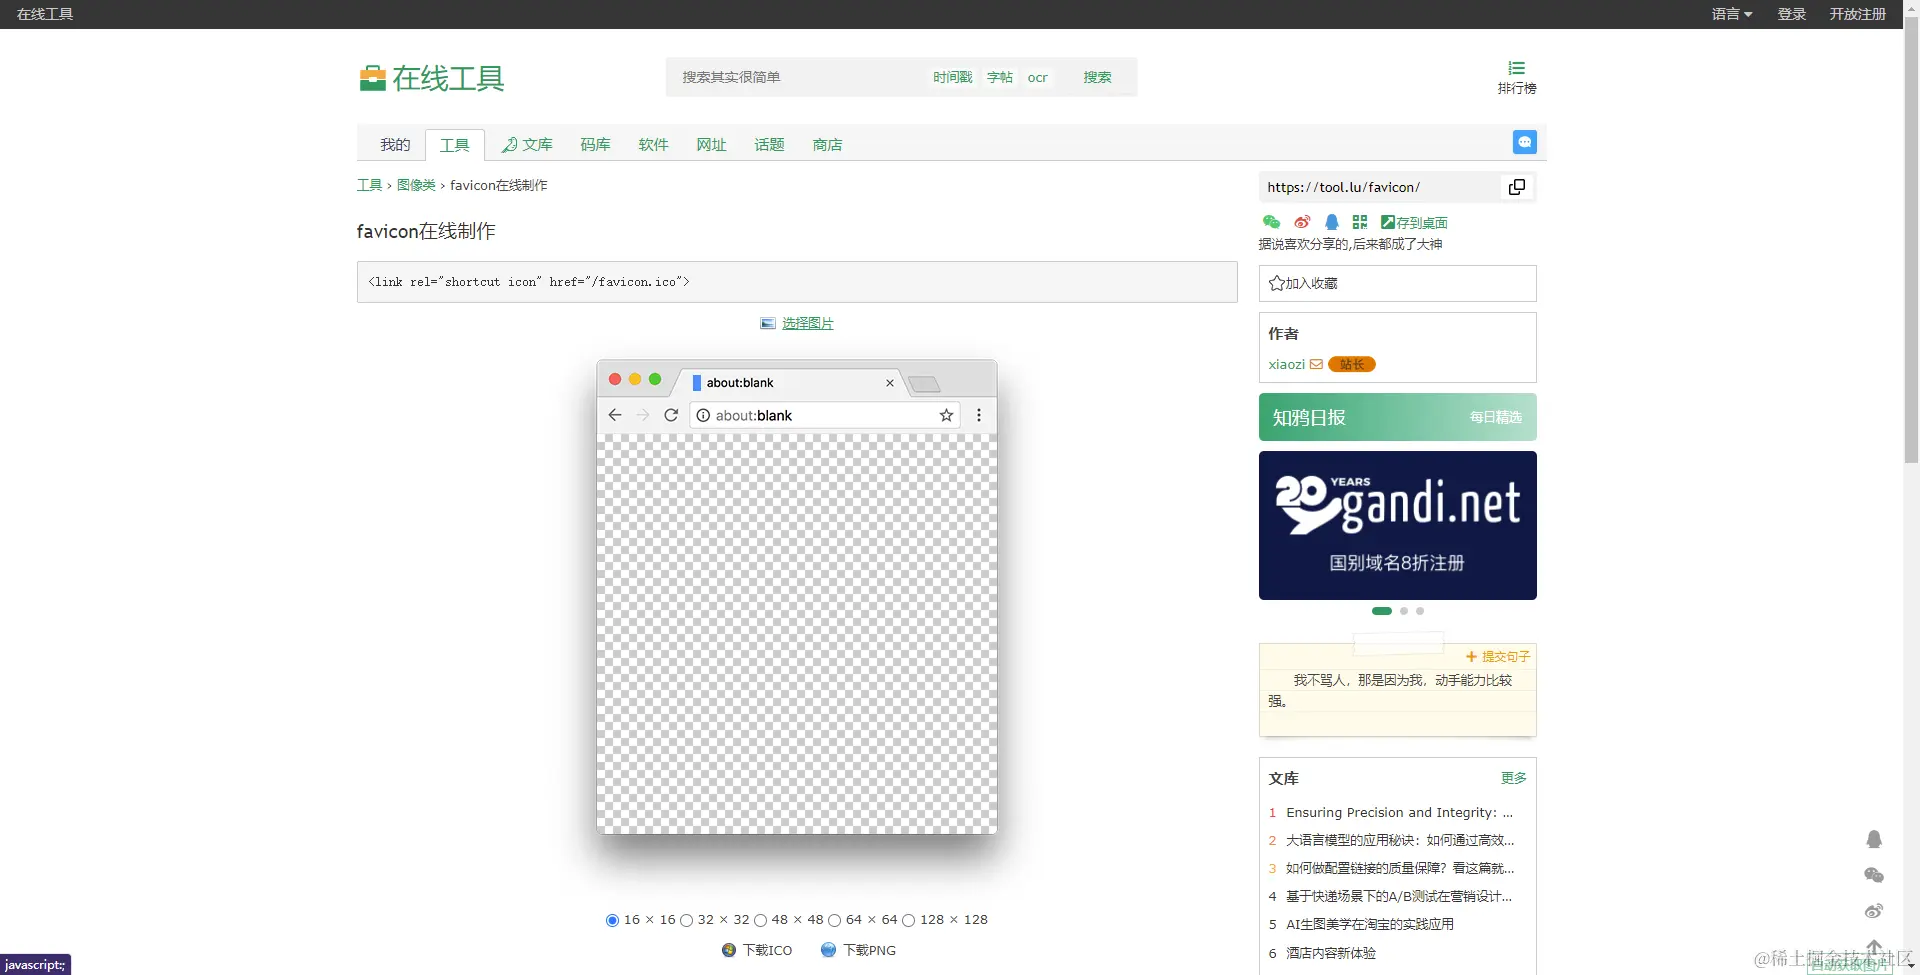Click the floating QQ icon at right edge
This screenshot has height=975, width=1920.
[1874, 839]
